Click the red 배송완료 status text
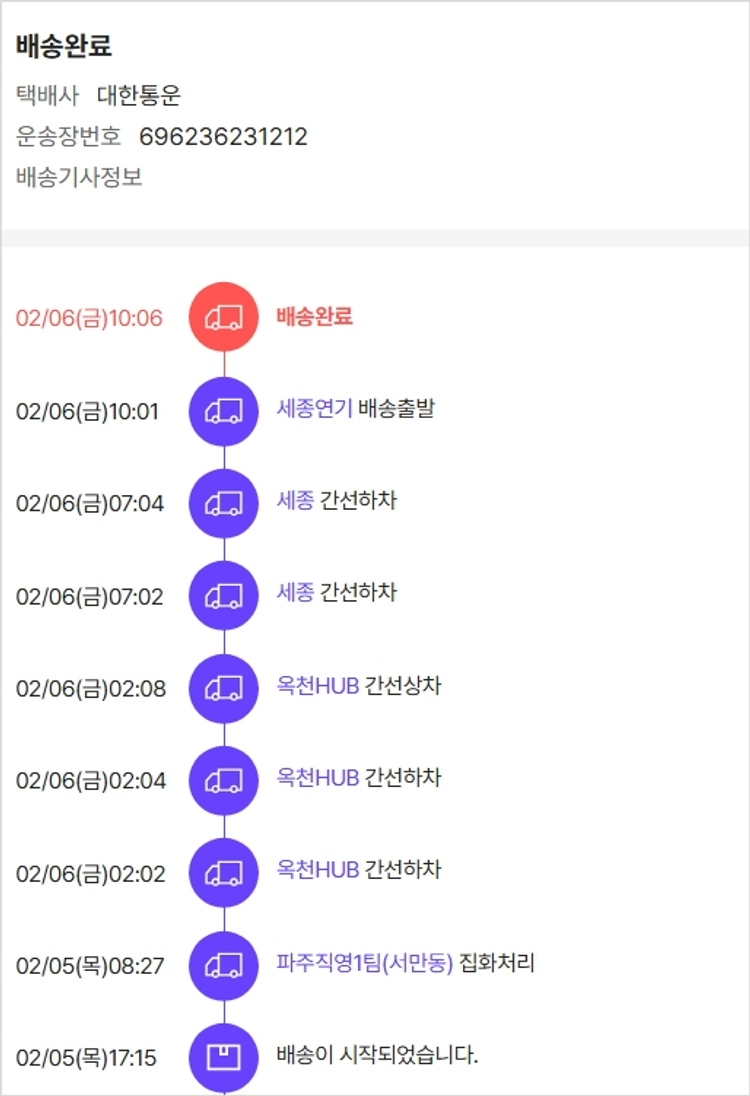 (314, 316)
